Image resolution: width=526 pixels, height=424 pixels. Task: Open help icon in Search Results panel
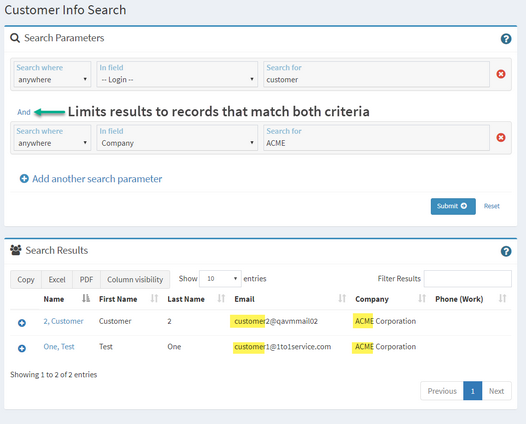tap(506, 251)
